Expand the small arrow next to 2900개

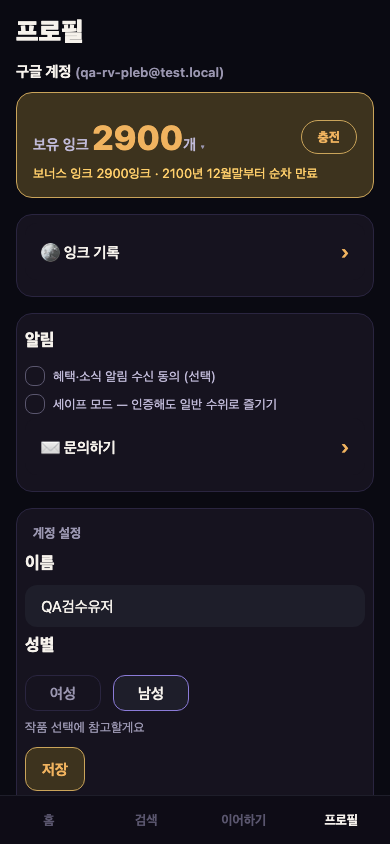click(202, 146)
